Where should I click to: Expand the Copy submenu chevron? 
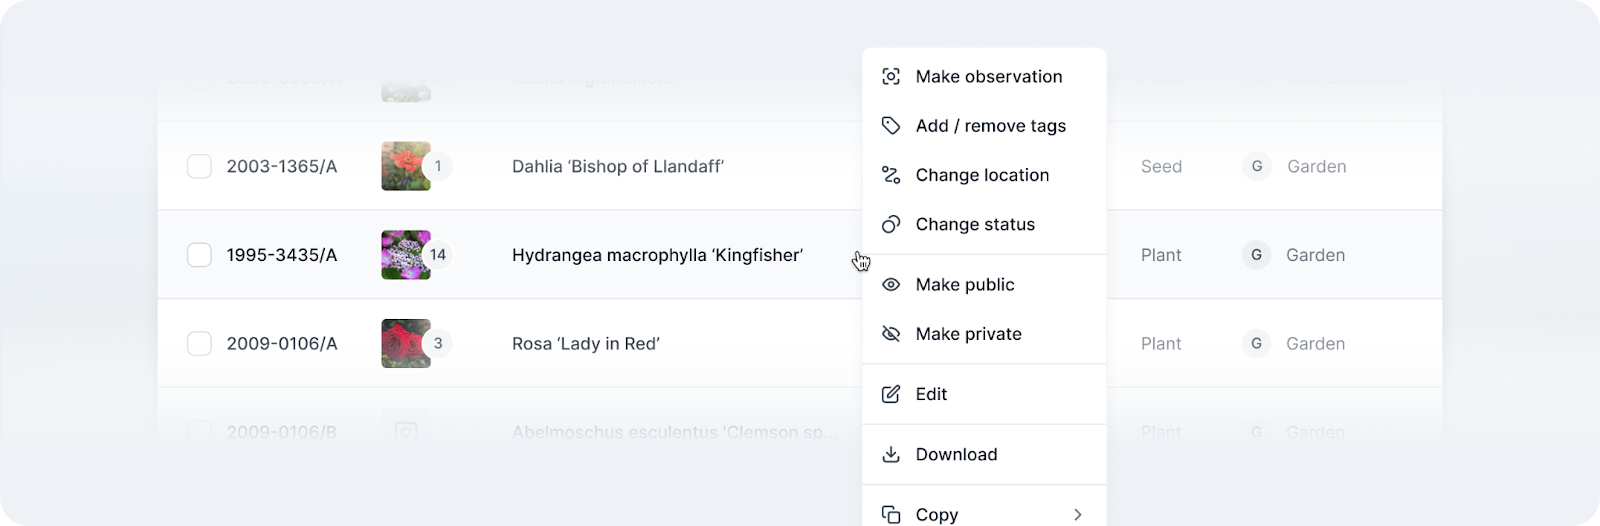click(1077, 515)
